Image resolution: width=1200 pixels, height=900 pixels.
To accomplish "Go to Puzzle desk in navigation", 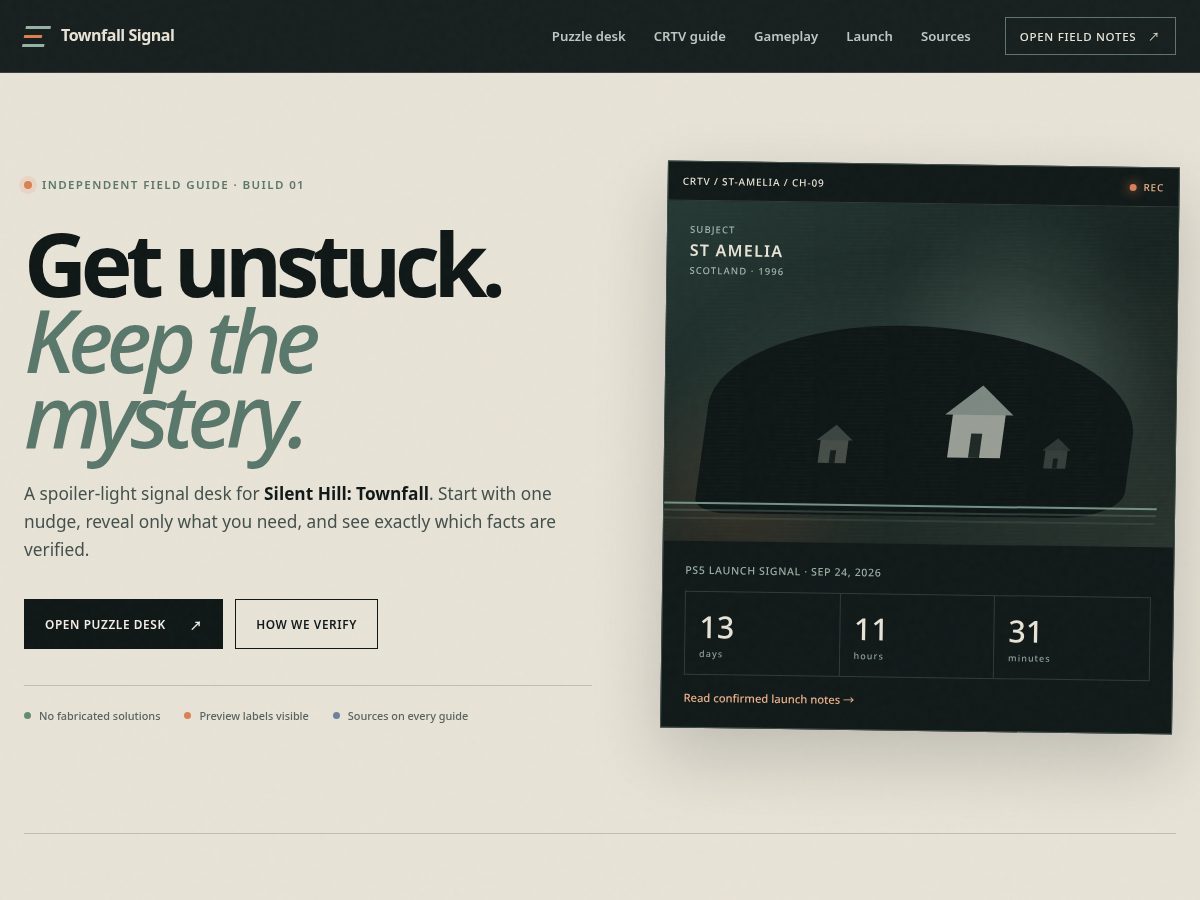I will pos(588,36).
